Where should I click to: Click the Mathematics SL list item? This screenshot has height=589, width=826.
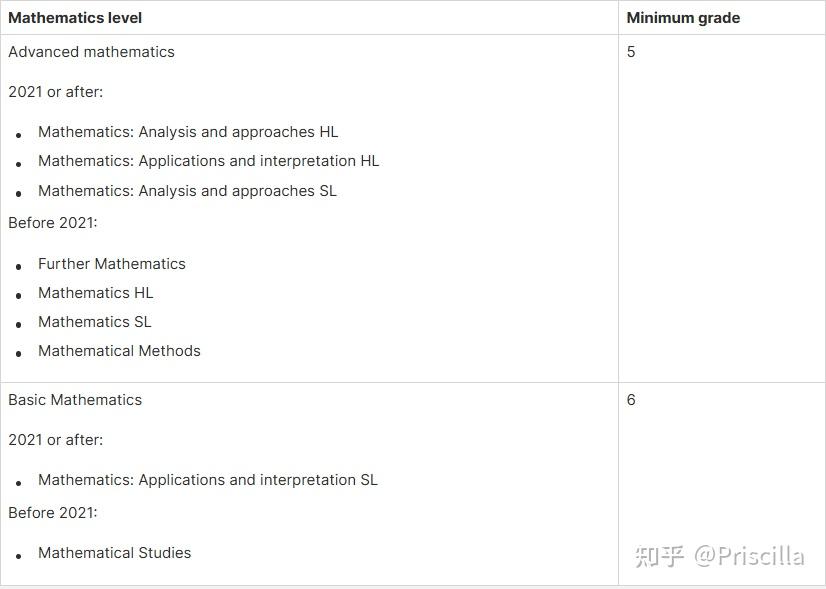click(x=95, y=322)
